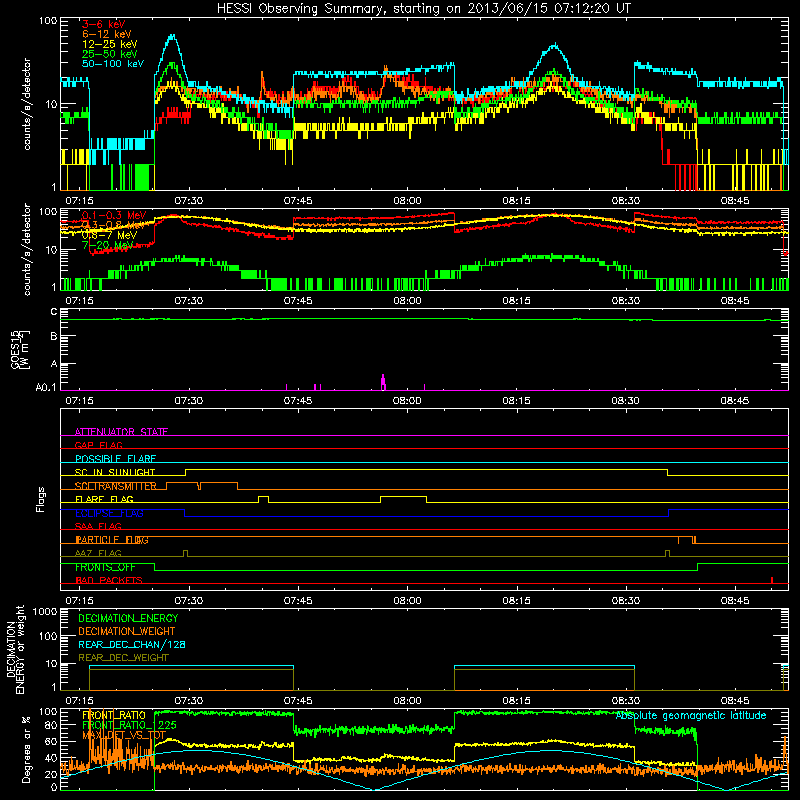This screenshot has height=800, width=800.
Task: Select the red 3-6 keV legend label
Action: 103,24
